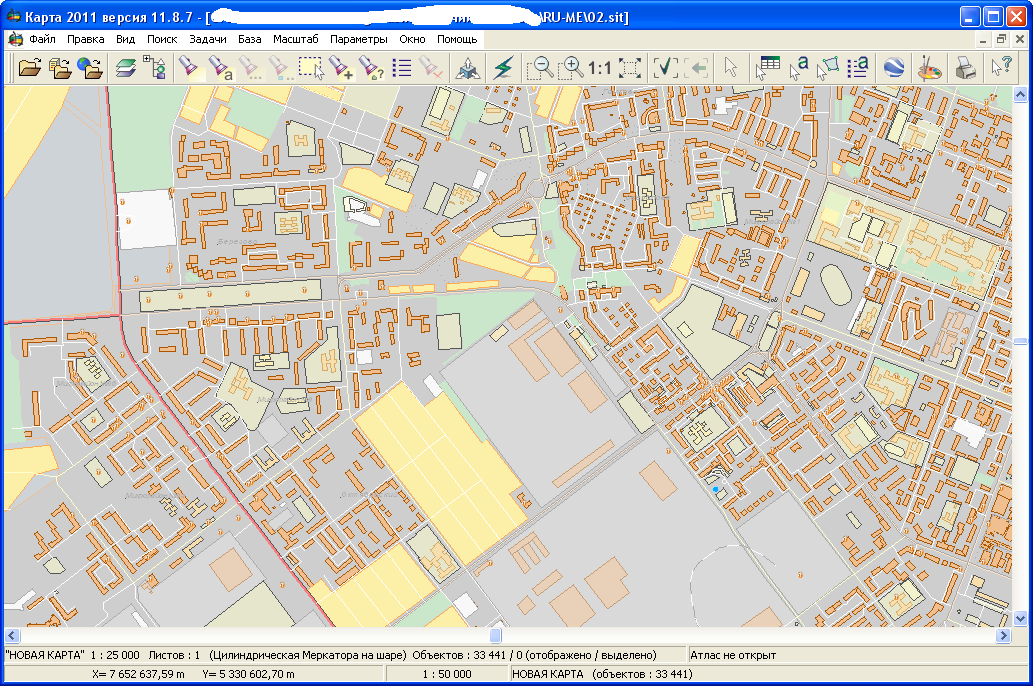
Task: Open the Google Earth globe tool
Action: coord(893,68)
